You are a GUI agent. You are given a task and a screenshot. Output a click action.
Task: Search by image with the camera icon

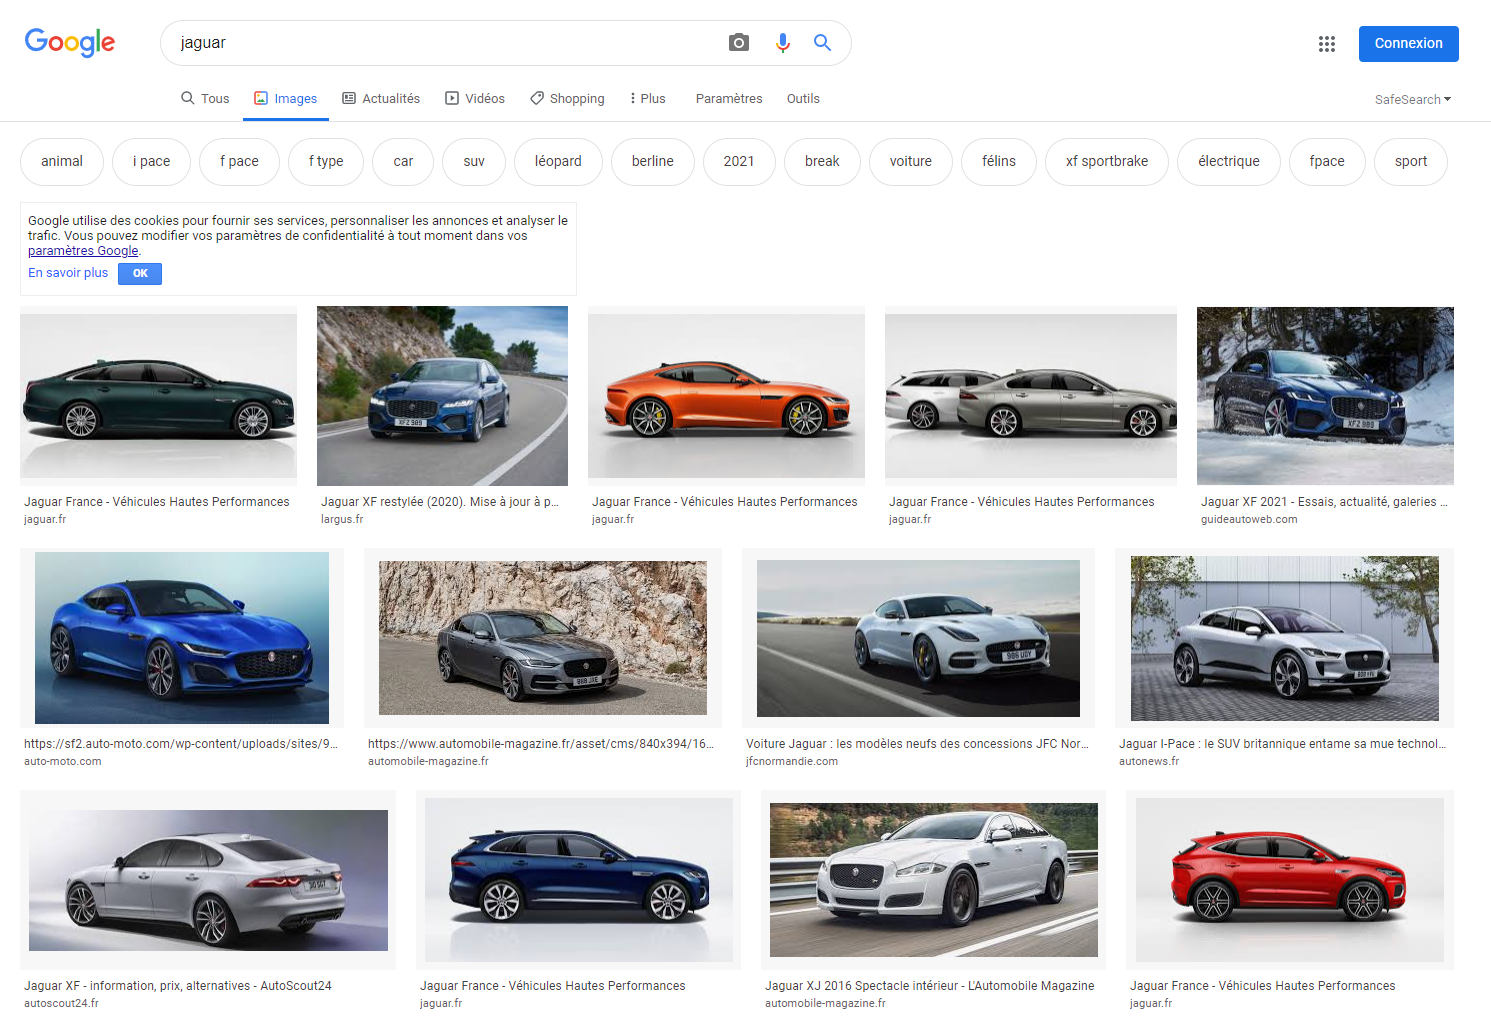click(x=739, y=43)
